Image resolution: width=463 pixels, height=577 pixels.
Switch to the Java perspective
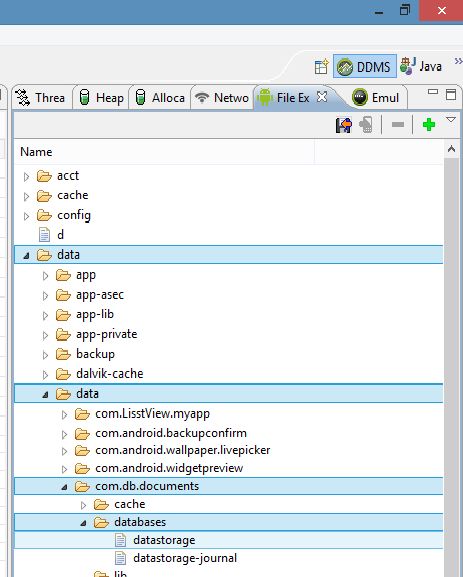click(421, 66)
